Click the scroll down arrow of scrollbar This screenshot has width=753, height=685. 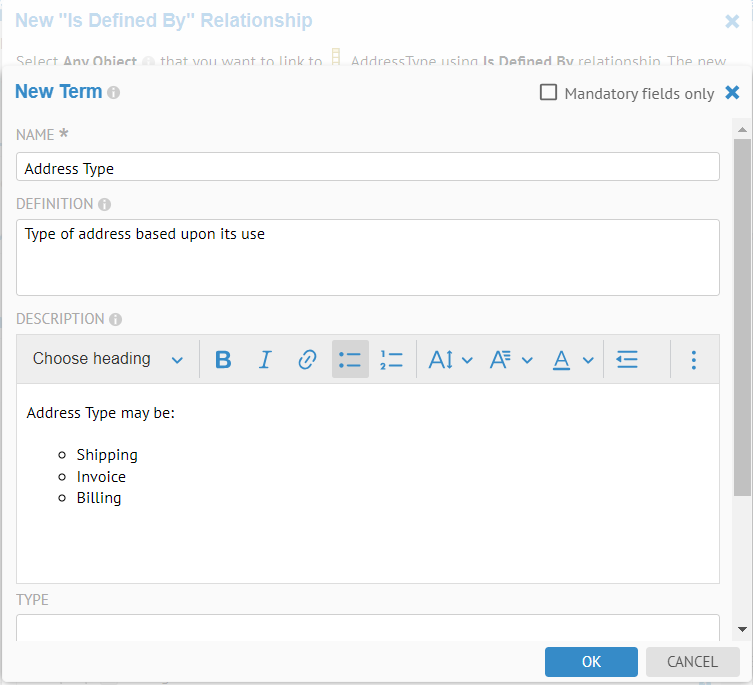pyautogui.click(x=742, y=629)
